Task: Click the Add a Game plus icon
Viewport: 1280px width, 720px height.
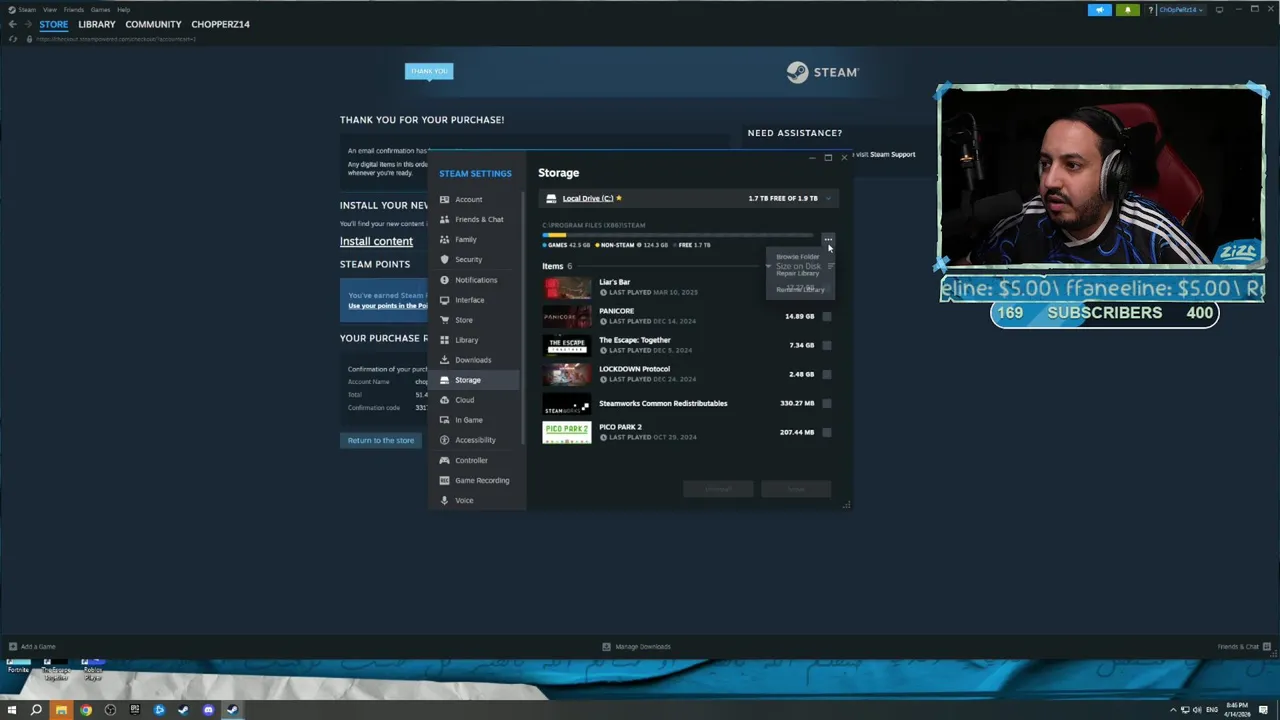Action: click(x=13, y=647)
